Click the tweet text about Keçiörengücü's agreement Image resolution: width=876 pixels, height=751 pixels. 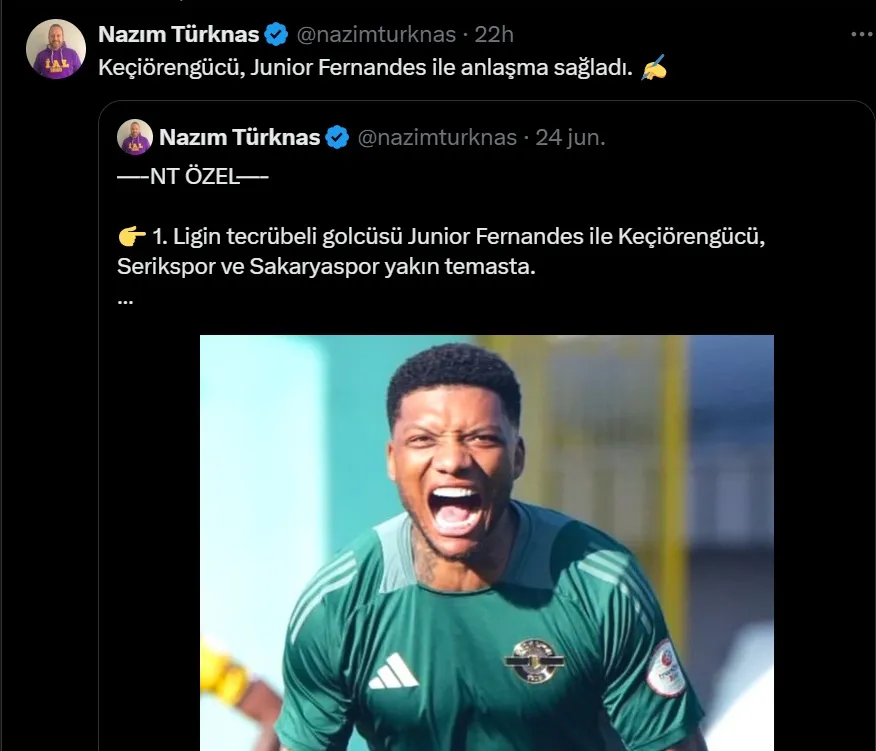pyautogui.click(x=366, y=68)
